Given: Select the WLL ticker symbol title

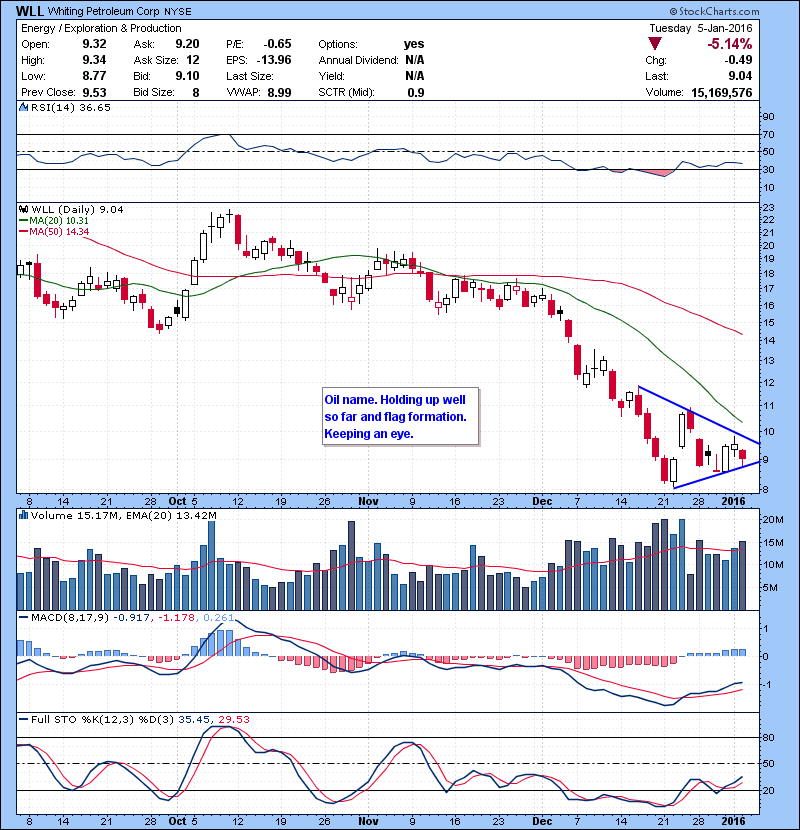Looking at the screenshot, I should coord(30,11).
